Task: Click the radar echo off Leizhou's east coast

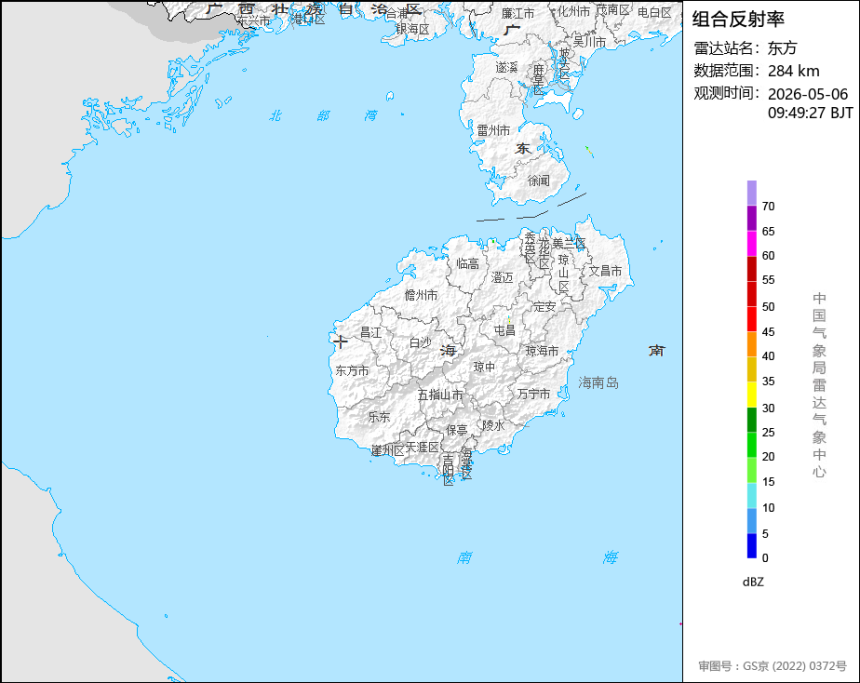Action: tap(589, 151)
